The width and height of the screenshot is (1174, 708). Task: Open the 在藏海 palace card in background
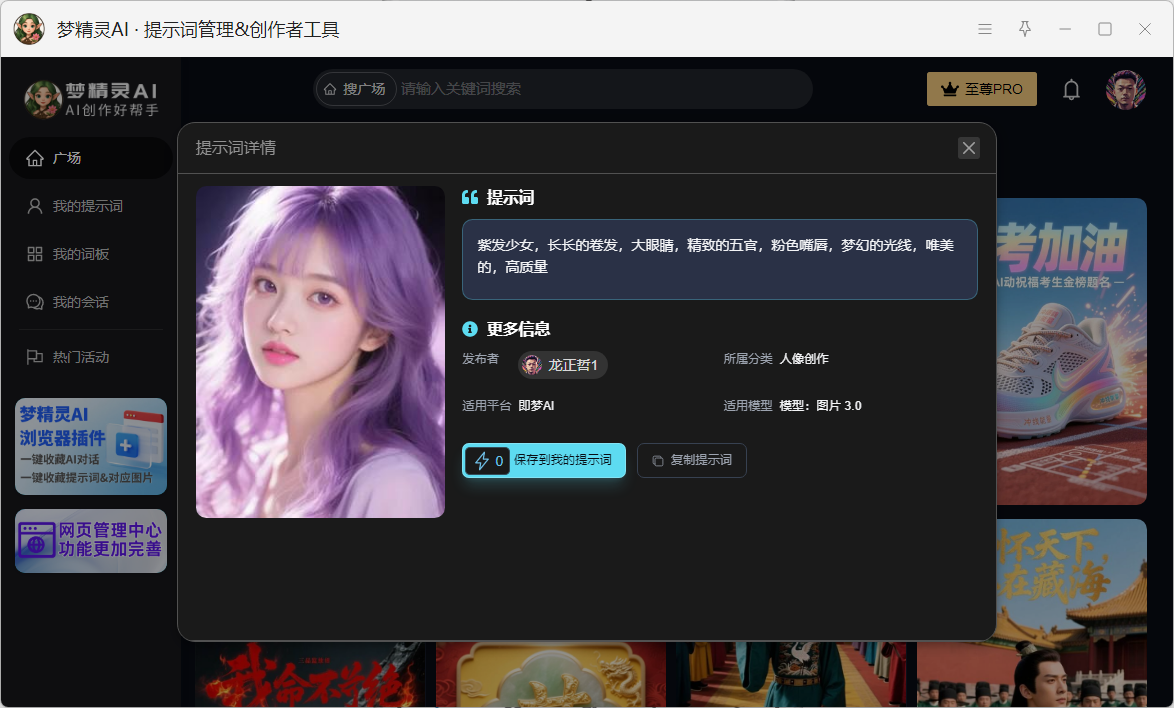pos(1071,613)
